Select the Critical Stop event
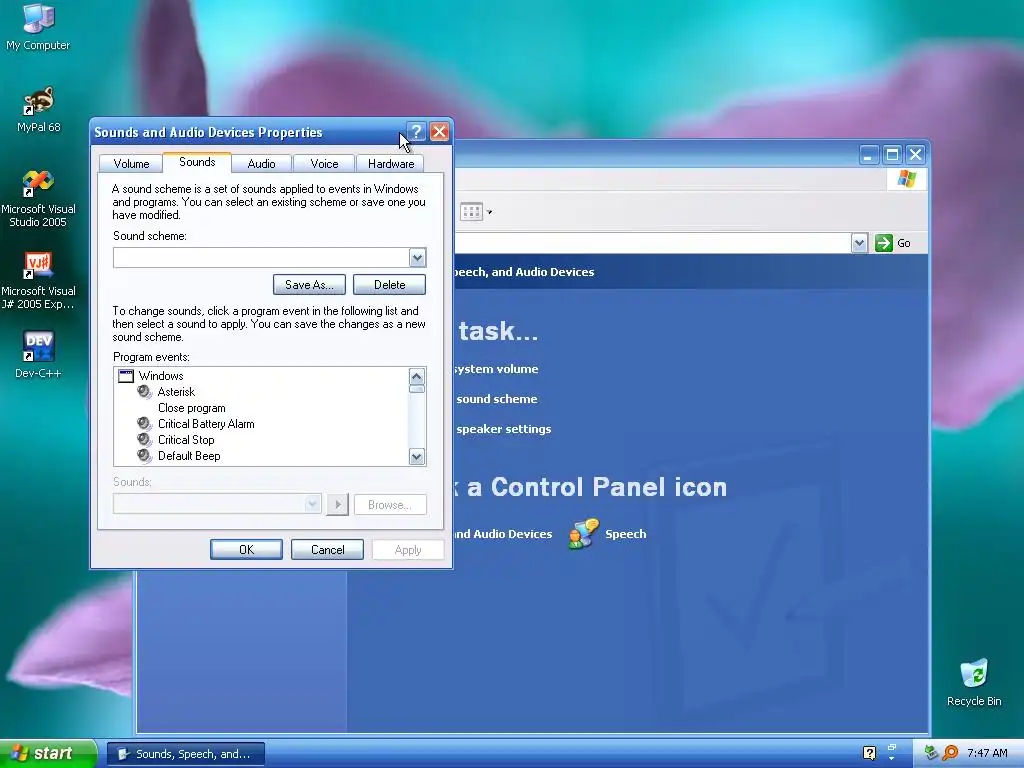This screenshot has height=768, width=1024. click(185, 440)
